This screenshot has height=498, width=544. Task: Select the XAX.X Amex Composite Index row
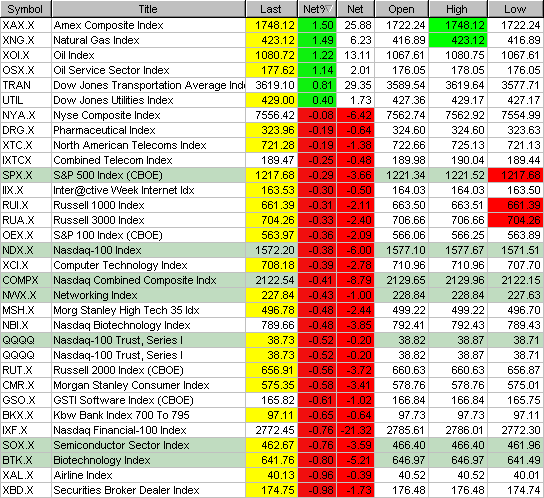pos(272,25)
